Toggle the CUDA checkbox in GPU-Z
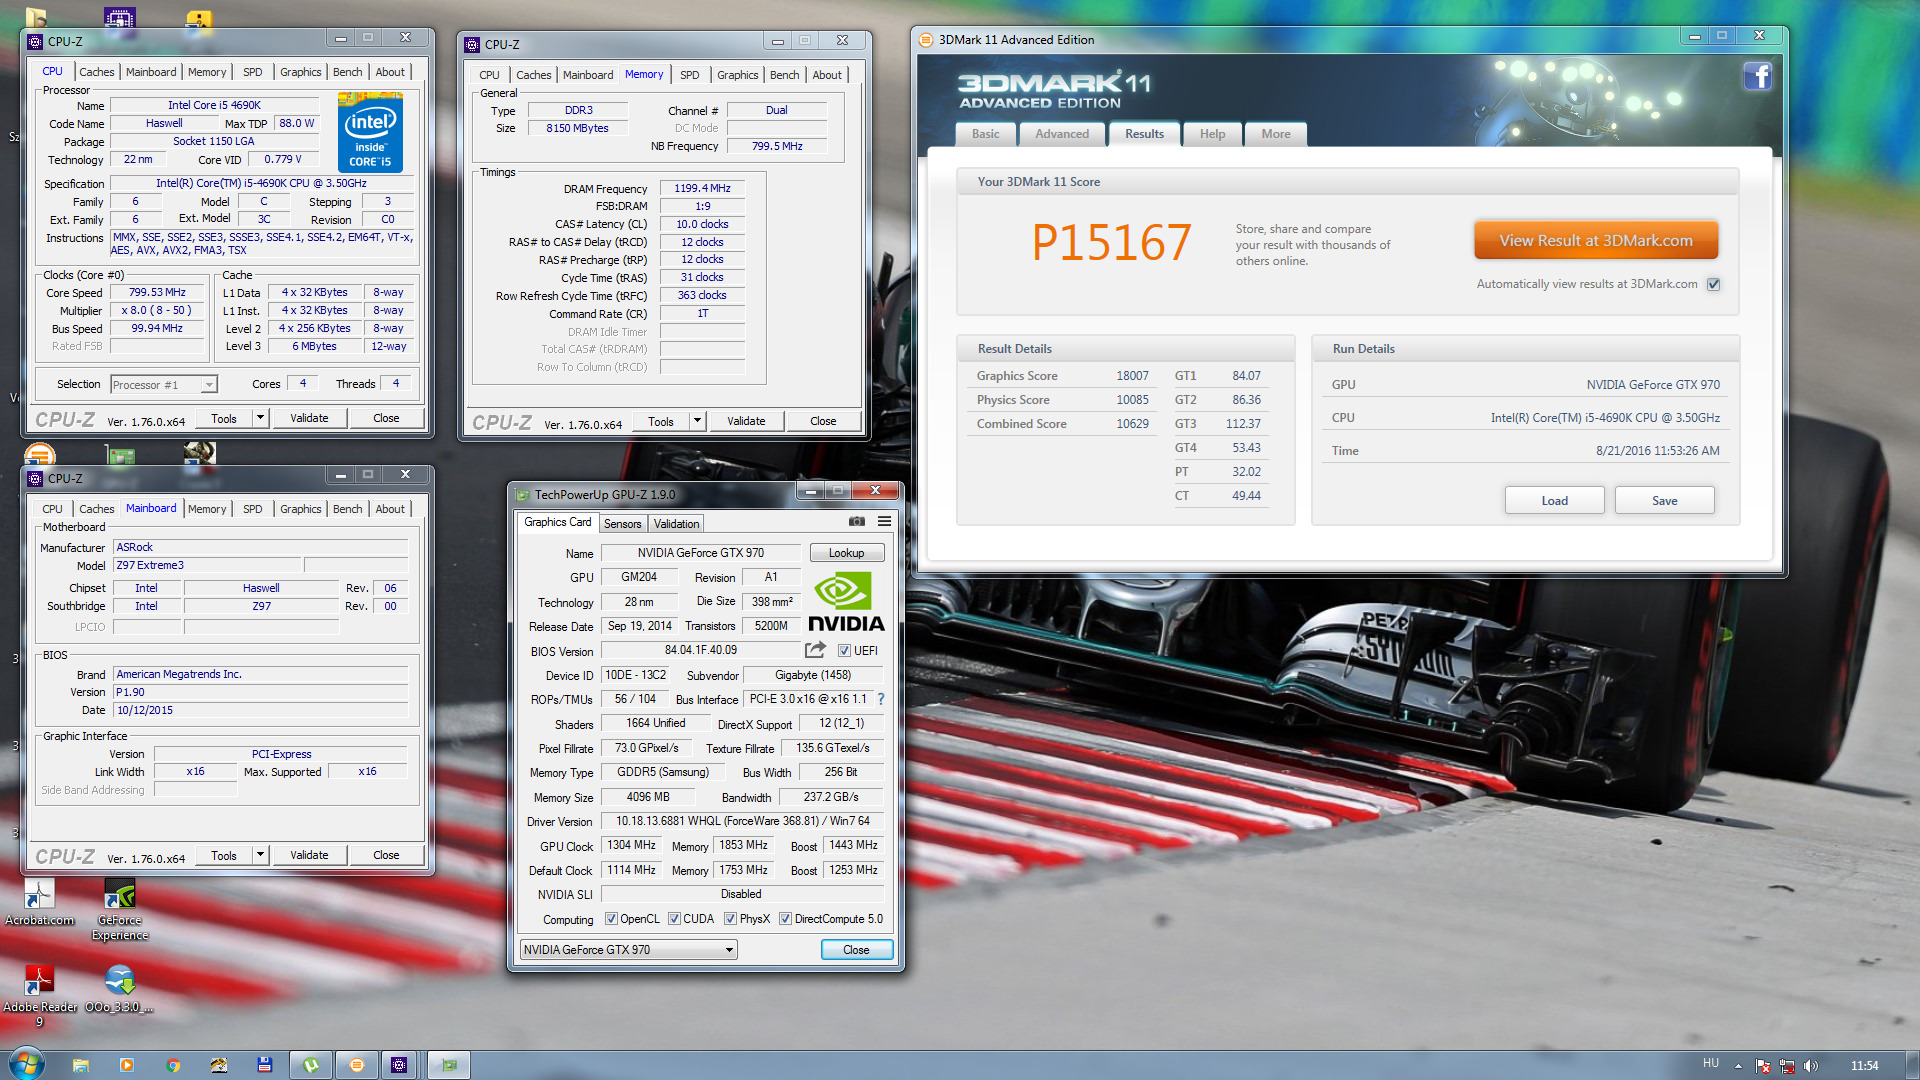Viewport: 1920px width, 1080px height. (x=675, y=919)
